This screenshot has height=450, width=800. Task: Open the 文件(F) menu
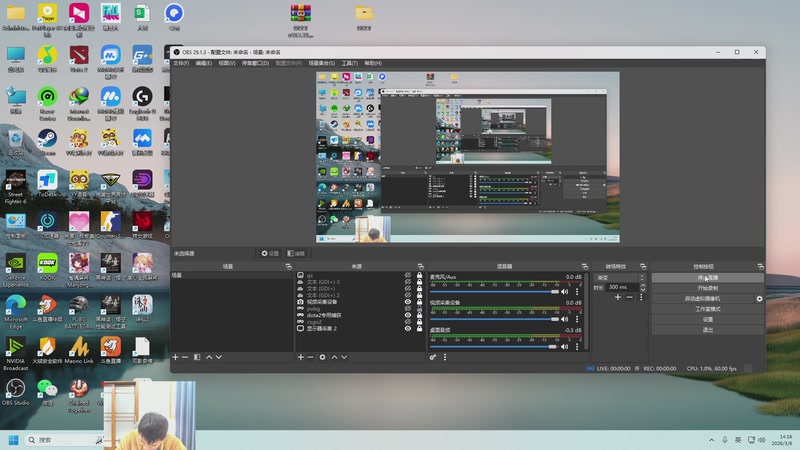(x=181, y=63)
